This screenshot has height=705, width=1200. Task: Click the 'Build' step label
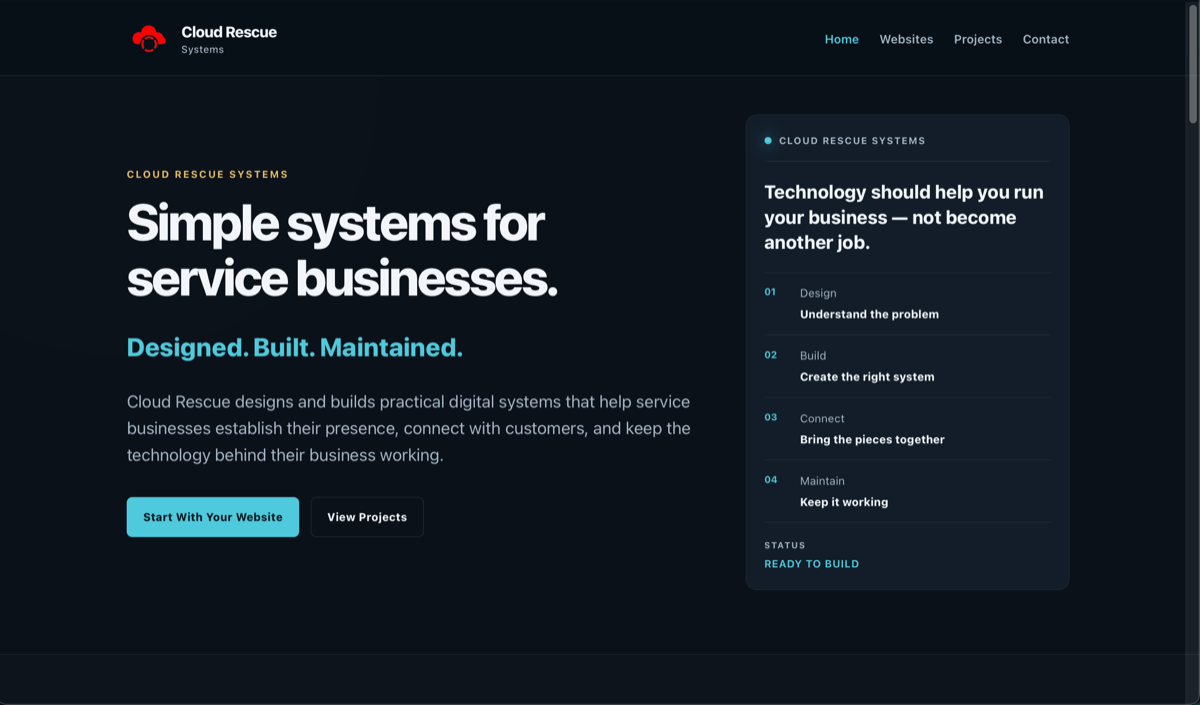click(813, 356)
